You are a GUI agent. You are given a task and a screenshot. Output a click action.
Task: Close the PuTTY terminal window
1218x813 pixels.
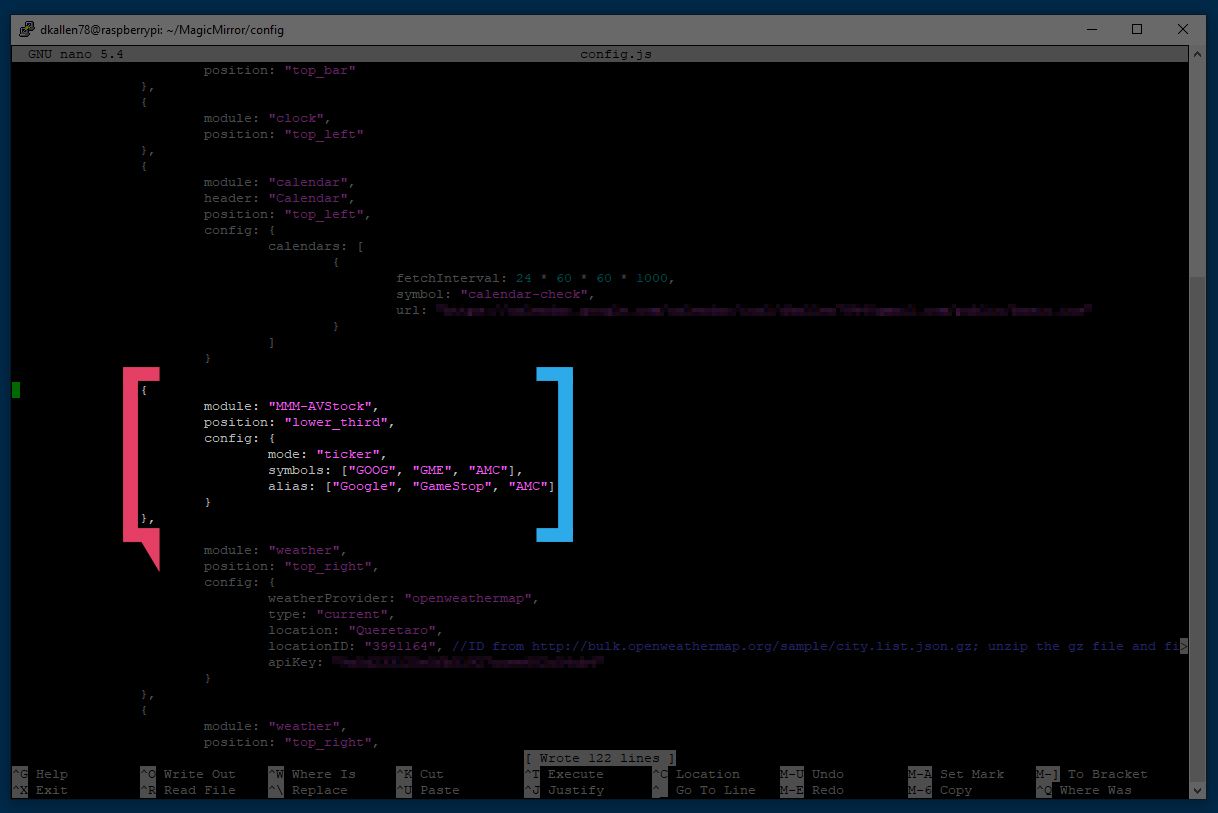pyautogui.click(x=1183, y=30)
